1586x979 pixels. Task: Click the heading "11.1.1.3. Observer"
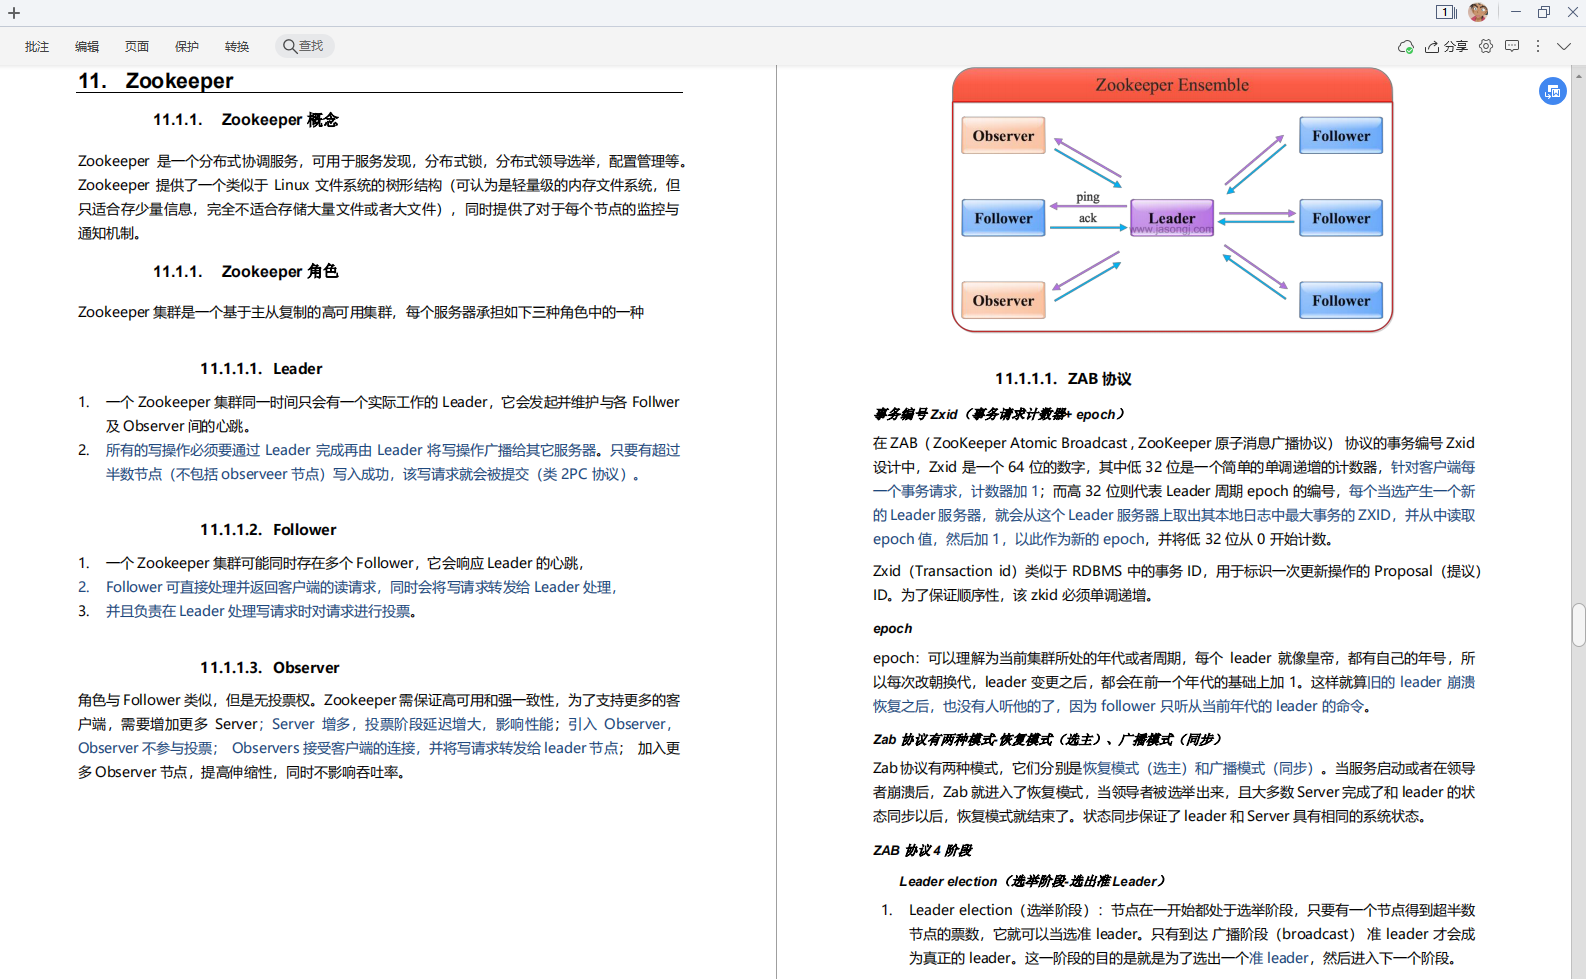[x=270, y=668]
